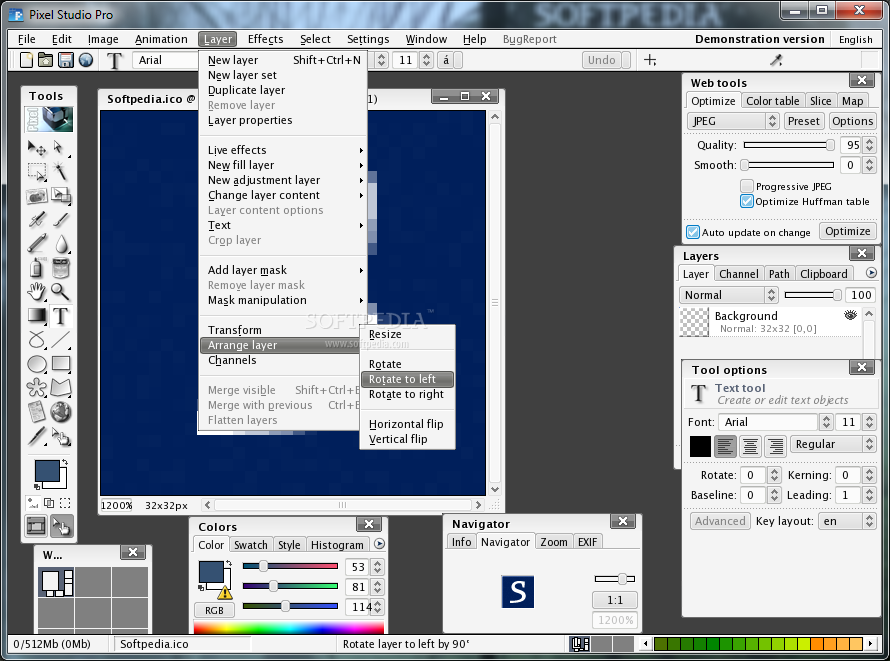Switch to the Color table tab
This screenshot has width=890, height=661.
[x=772, y=101]
